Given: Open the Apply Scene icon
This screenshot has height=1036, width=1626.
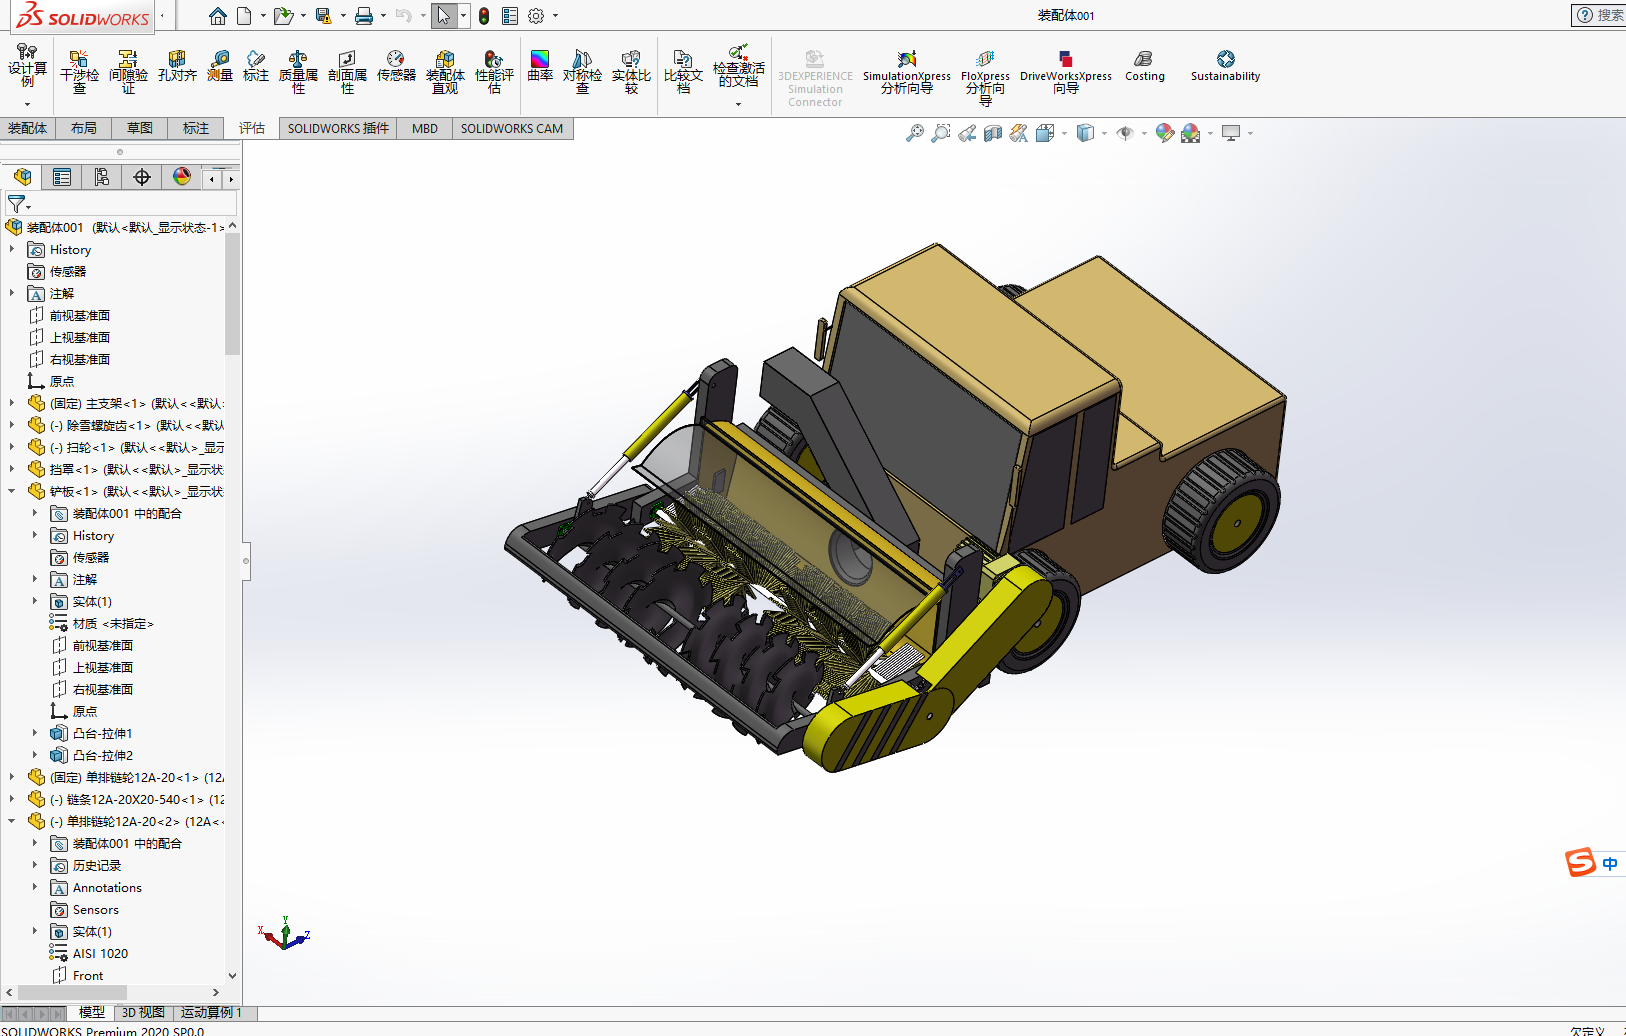Looking at the screenshot, I should 1190,133.
